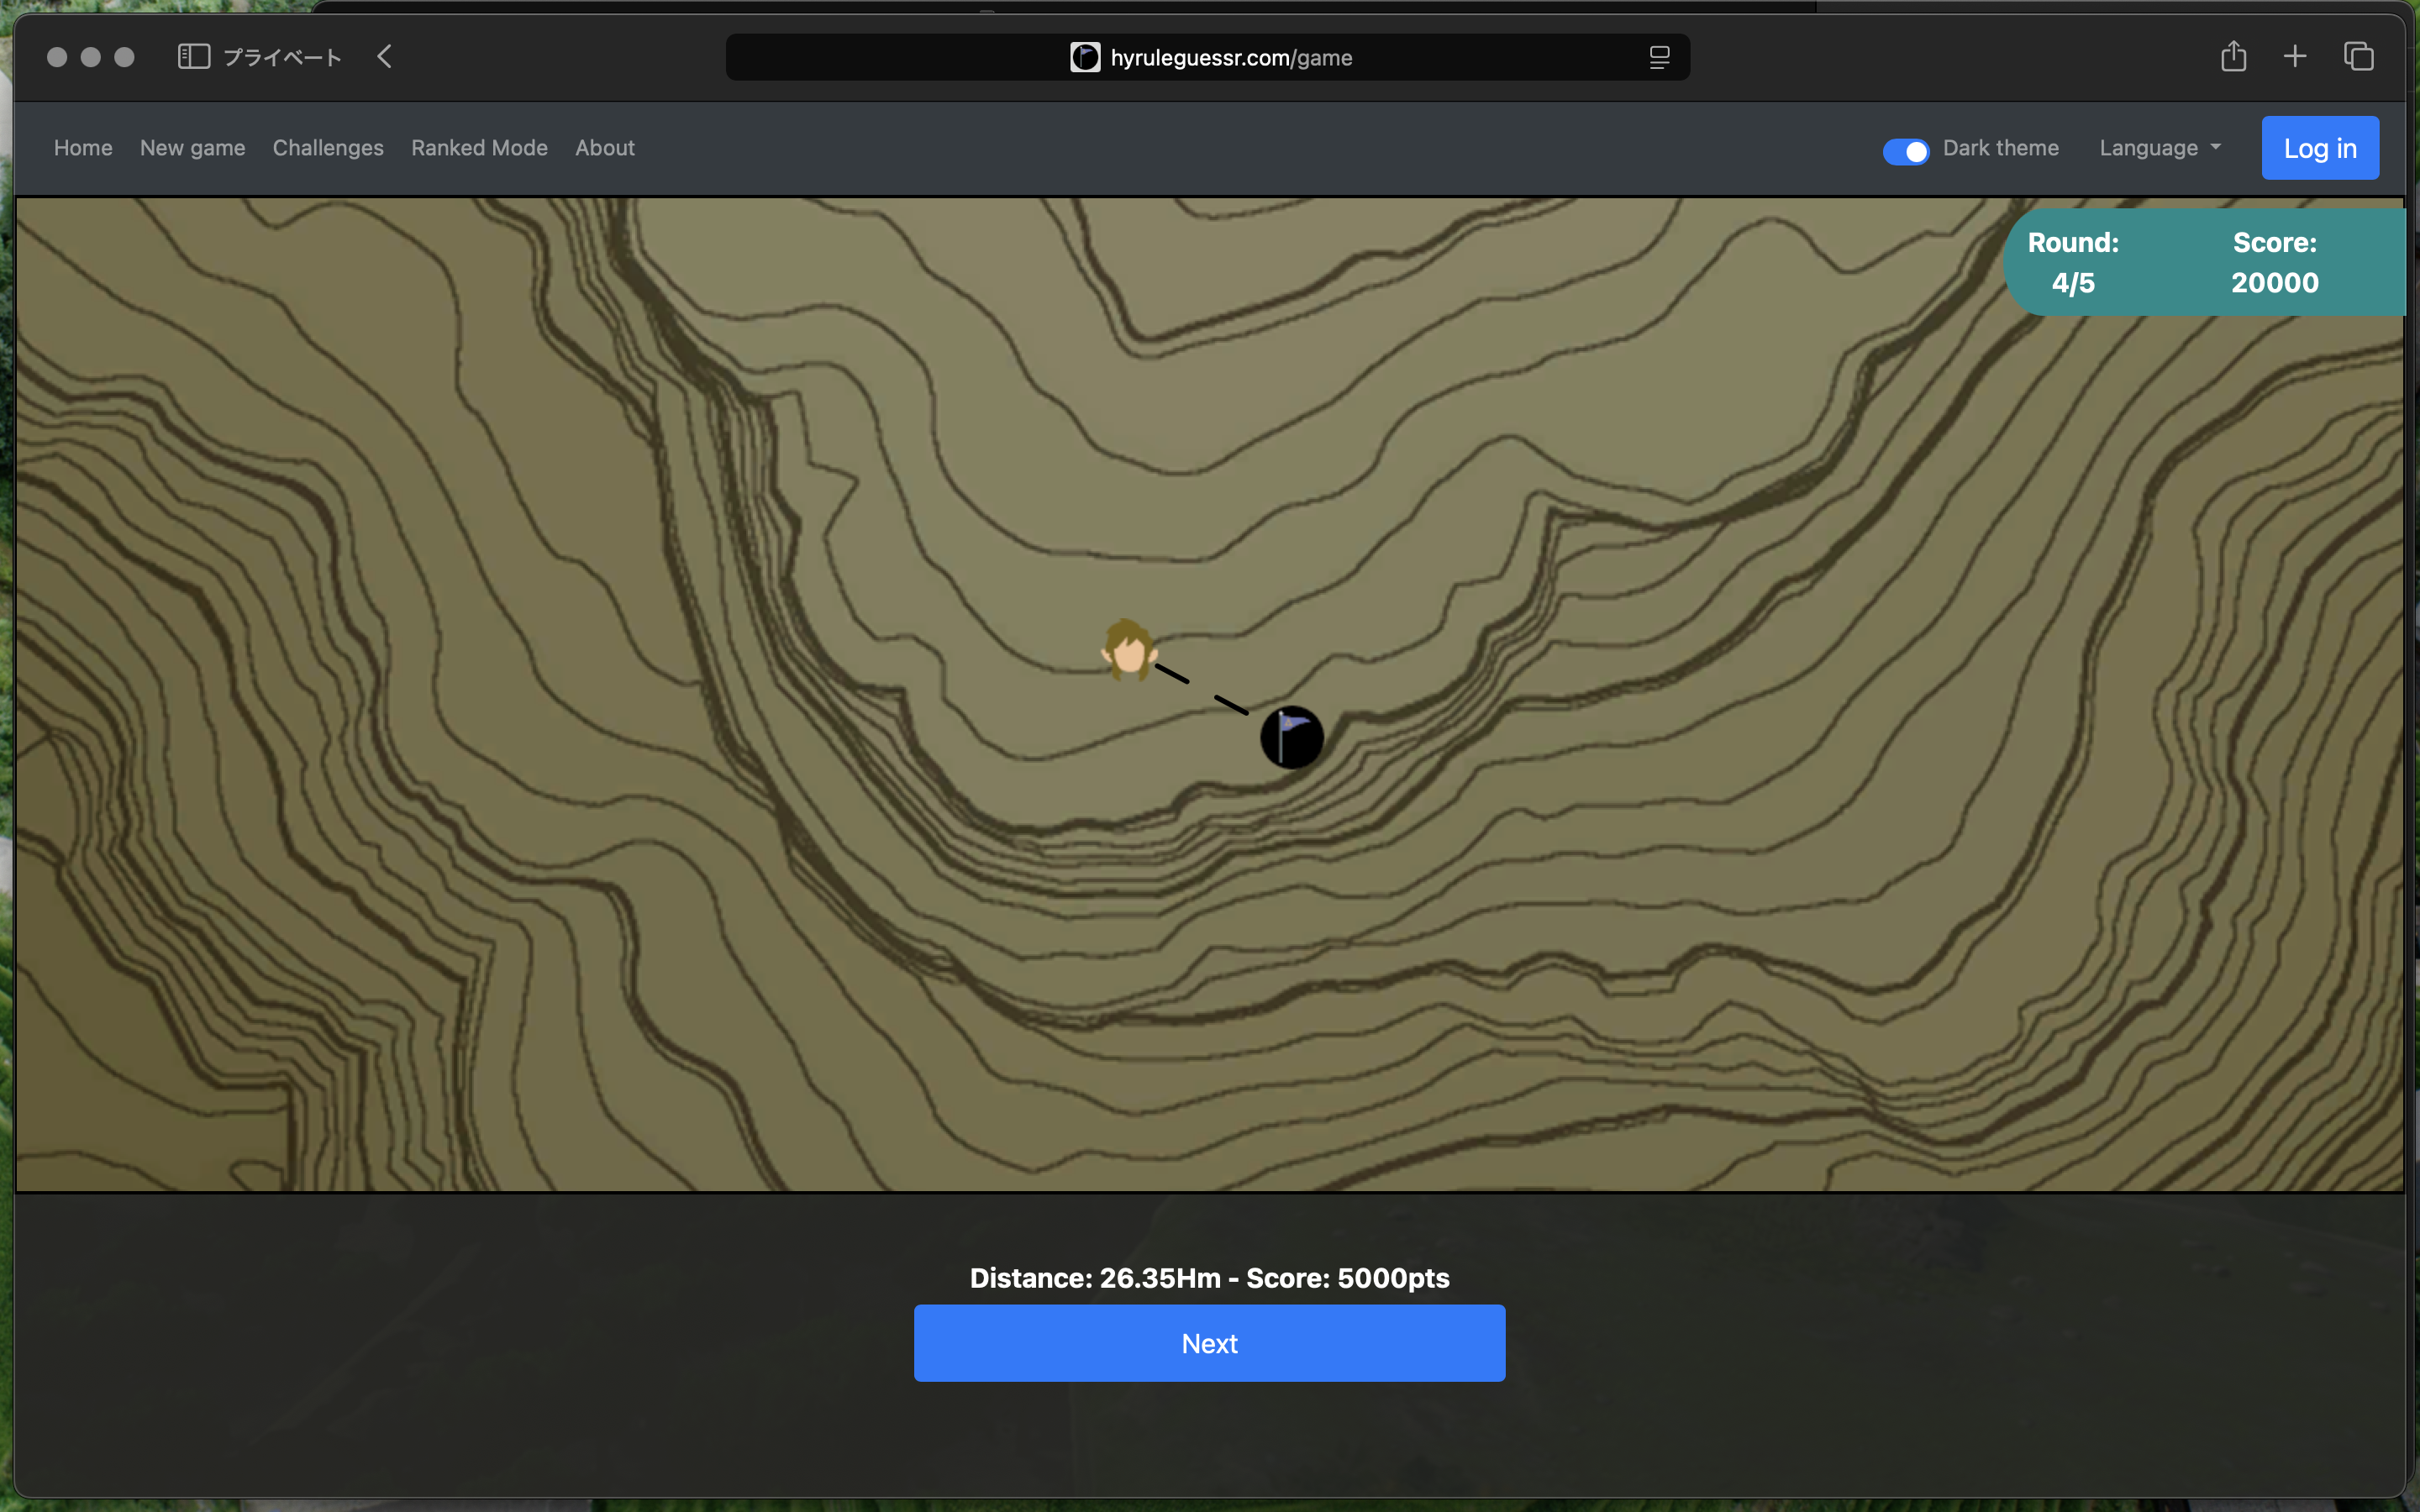Click the site favicon in address bar

1085,58
